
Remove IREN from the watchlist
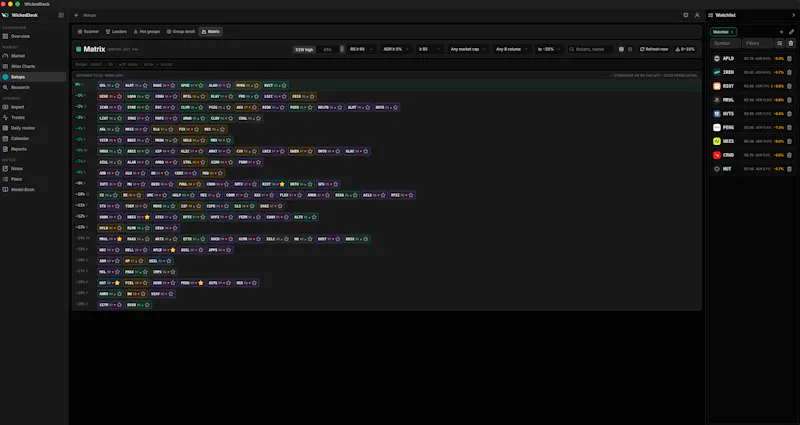789,72
